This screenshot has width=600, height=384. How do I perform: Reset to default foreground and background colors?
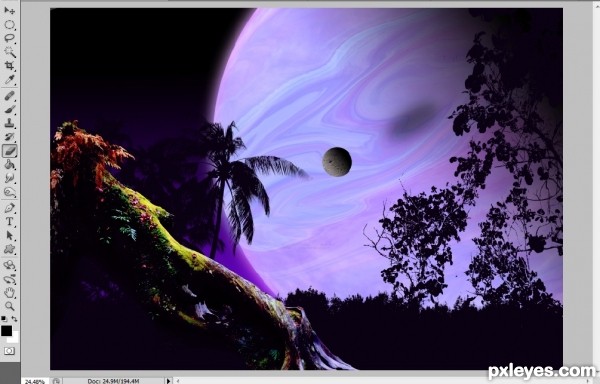(x=4, y=318)
